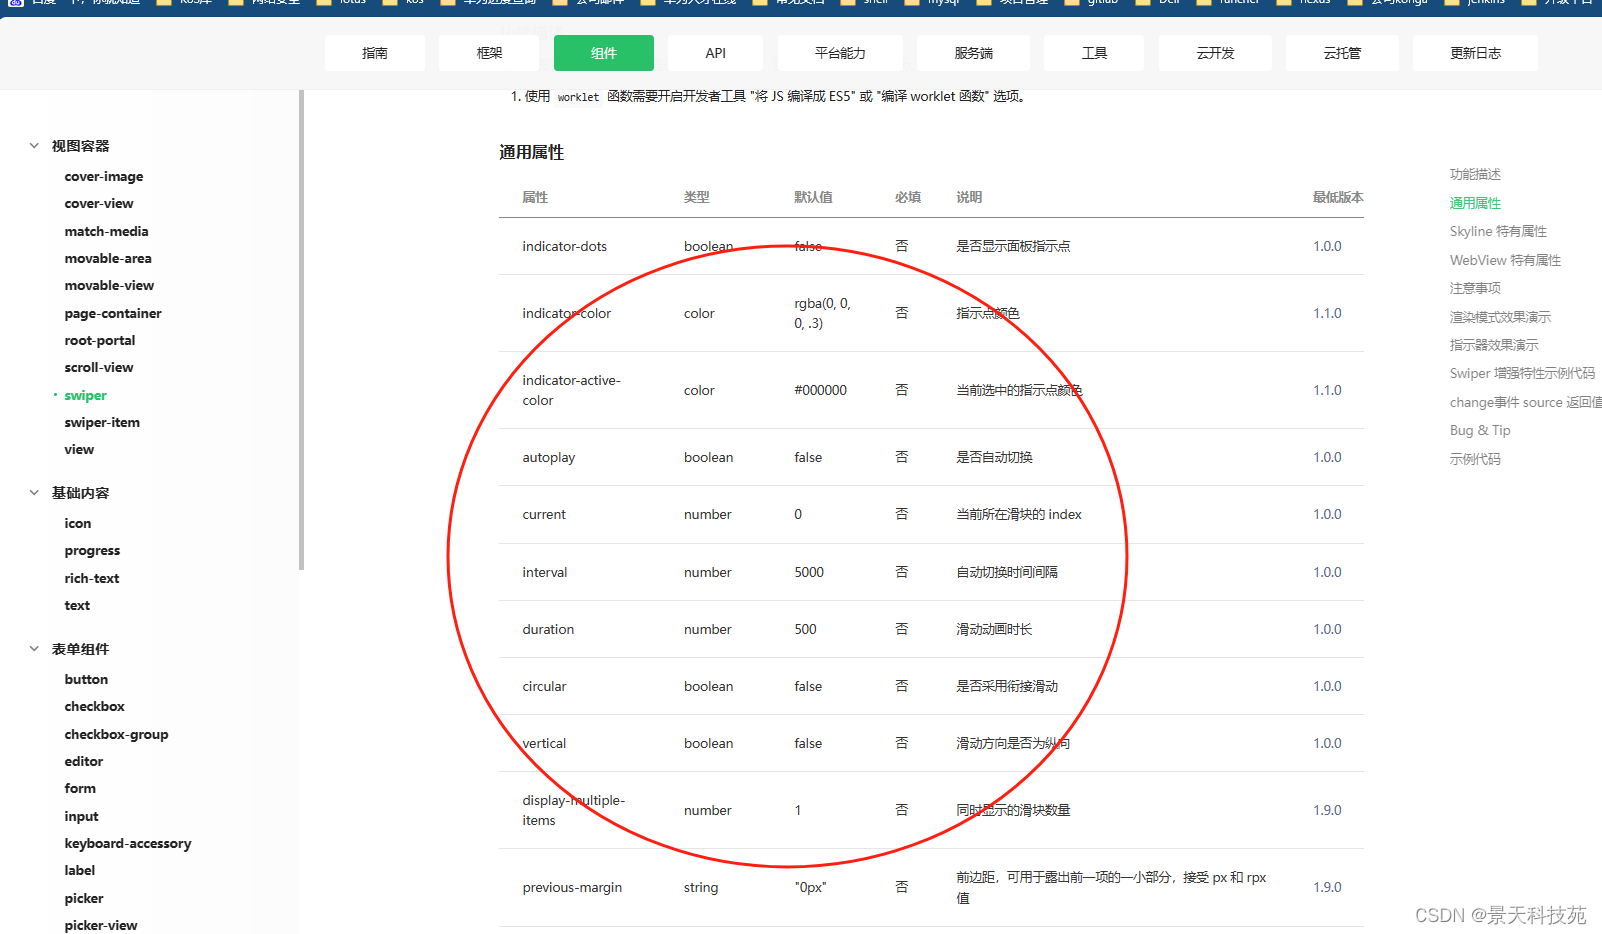Screen dimensions: 1602x934
Task: Open picker component page
Action: coord(84,898)
